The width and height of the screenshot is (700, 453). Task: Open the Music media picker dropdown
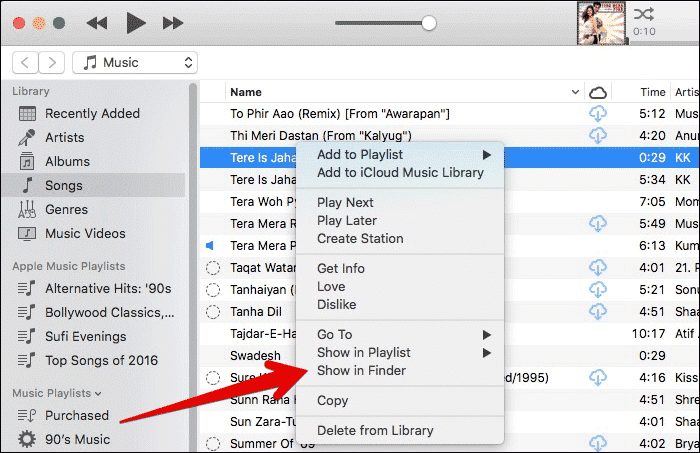[x=135, y=62]
